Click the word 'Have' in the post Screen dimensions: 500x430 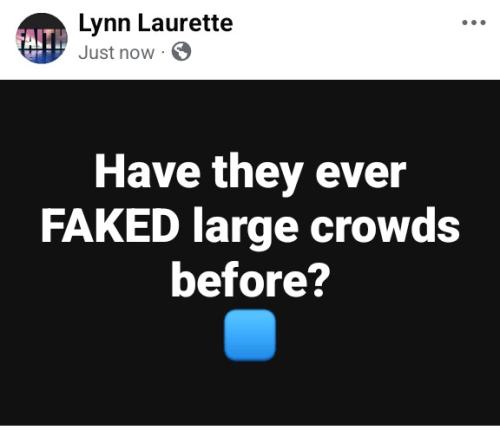147,173
